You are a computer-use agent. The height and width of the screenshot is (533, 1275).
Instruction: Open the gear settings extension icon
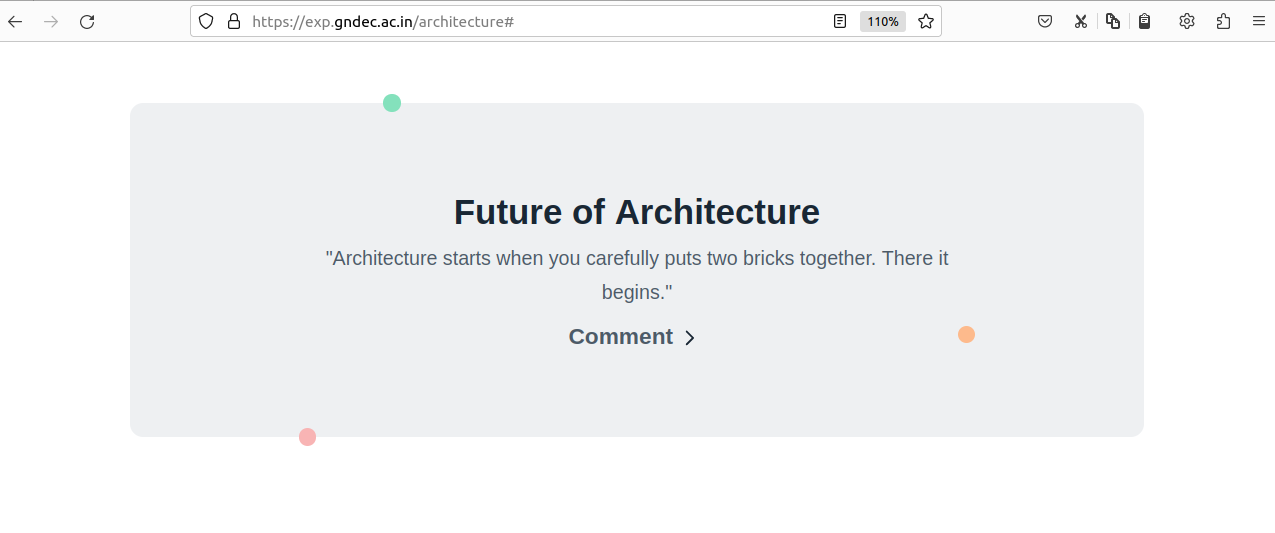1187,21
